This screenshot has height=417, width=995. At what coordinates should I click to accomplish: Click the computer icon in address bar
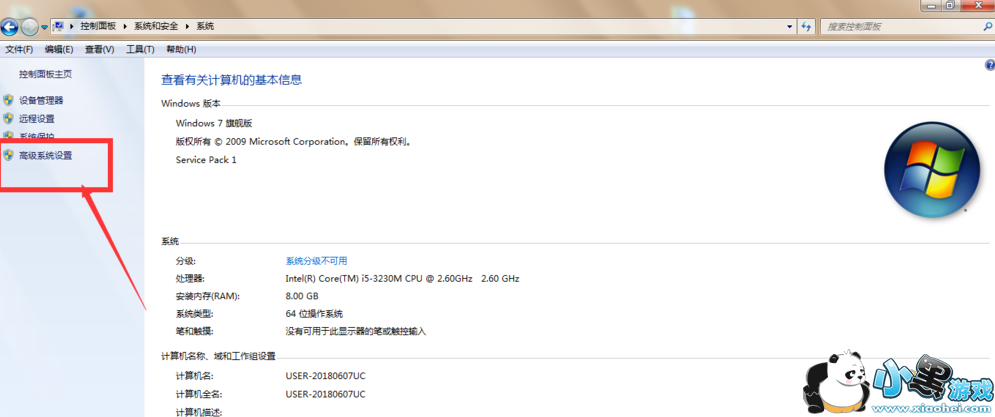[x=58, y=26]
